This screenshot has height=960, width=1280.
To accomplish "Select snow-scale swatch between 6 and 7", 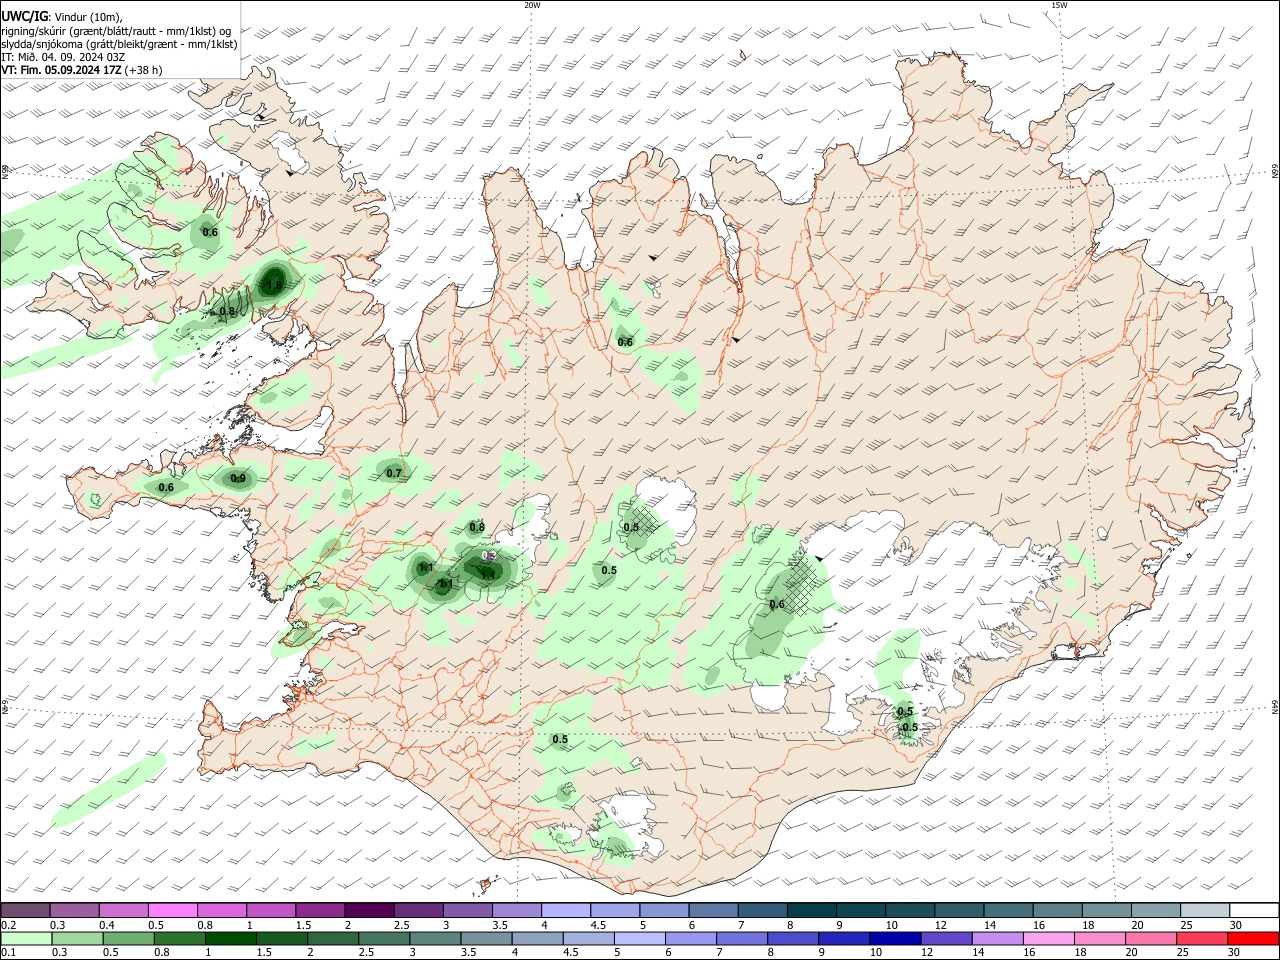I will tap(713, 910).
